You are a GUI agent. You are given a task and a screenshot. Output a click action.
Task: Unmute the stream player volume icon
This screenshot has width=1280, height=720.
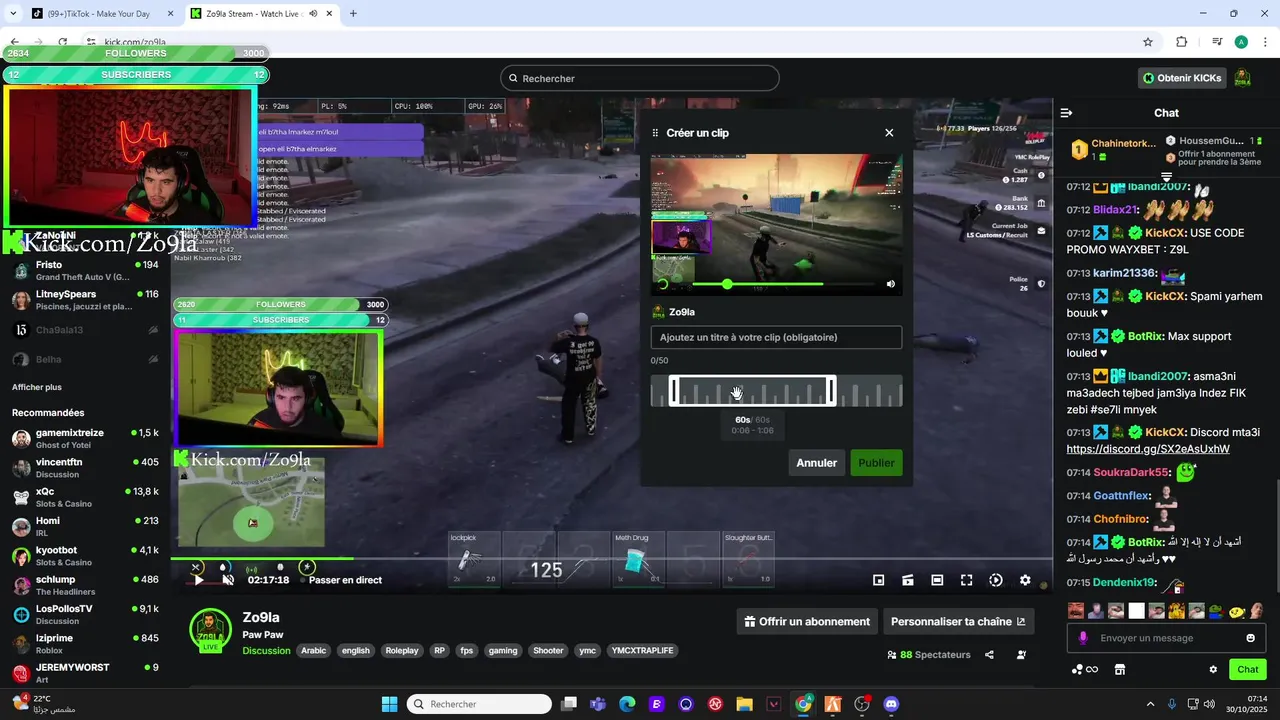(228, 580)
